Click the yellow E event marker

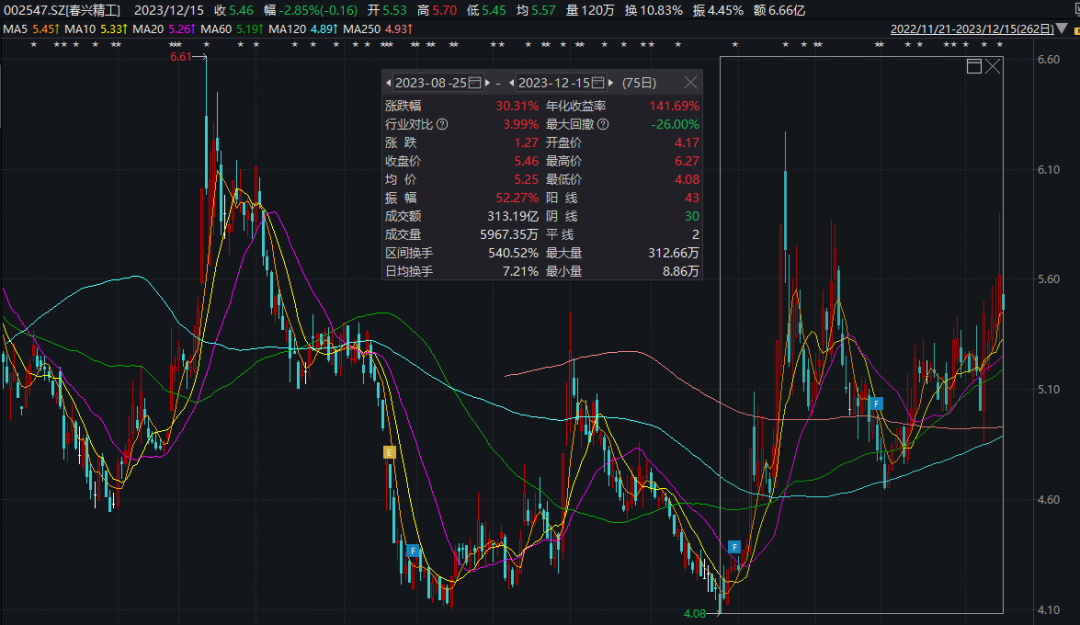pos(389,453)
